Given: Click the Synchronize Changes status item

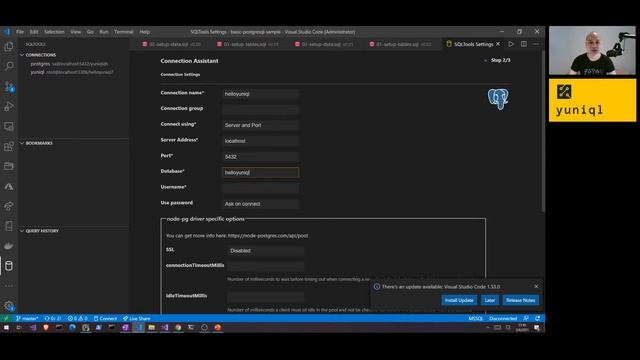Looking at the screenshot, I should pos(53,318).
